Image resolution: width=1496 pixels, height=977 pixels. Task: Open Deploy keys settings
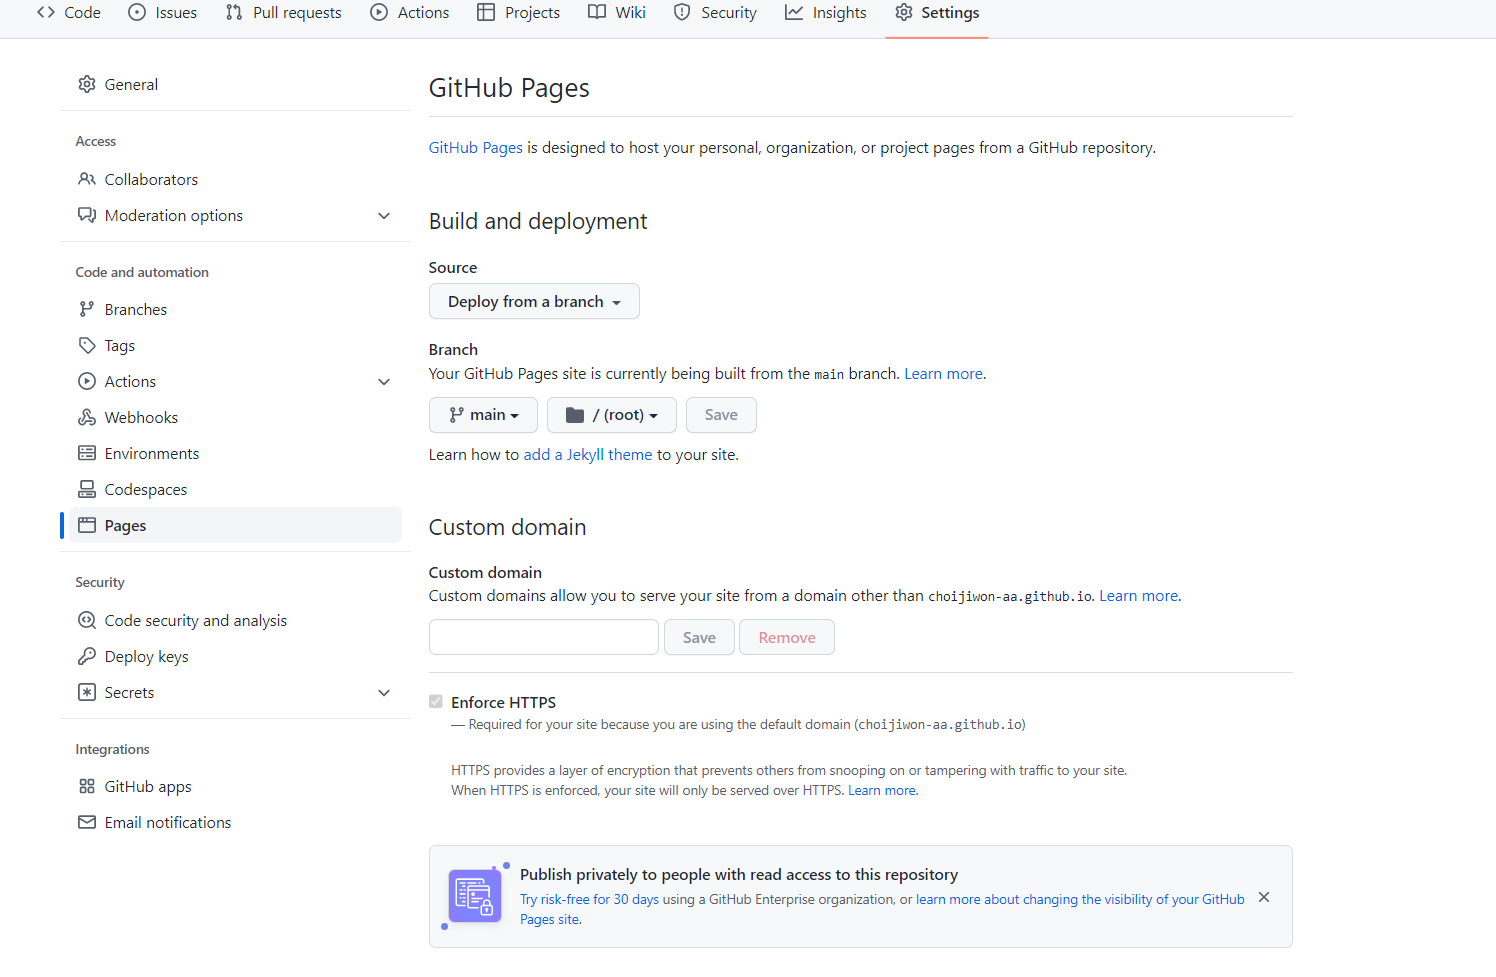click(236, 656)
